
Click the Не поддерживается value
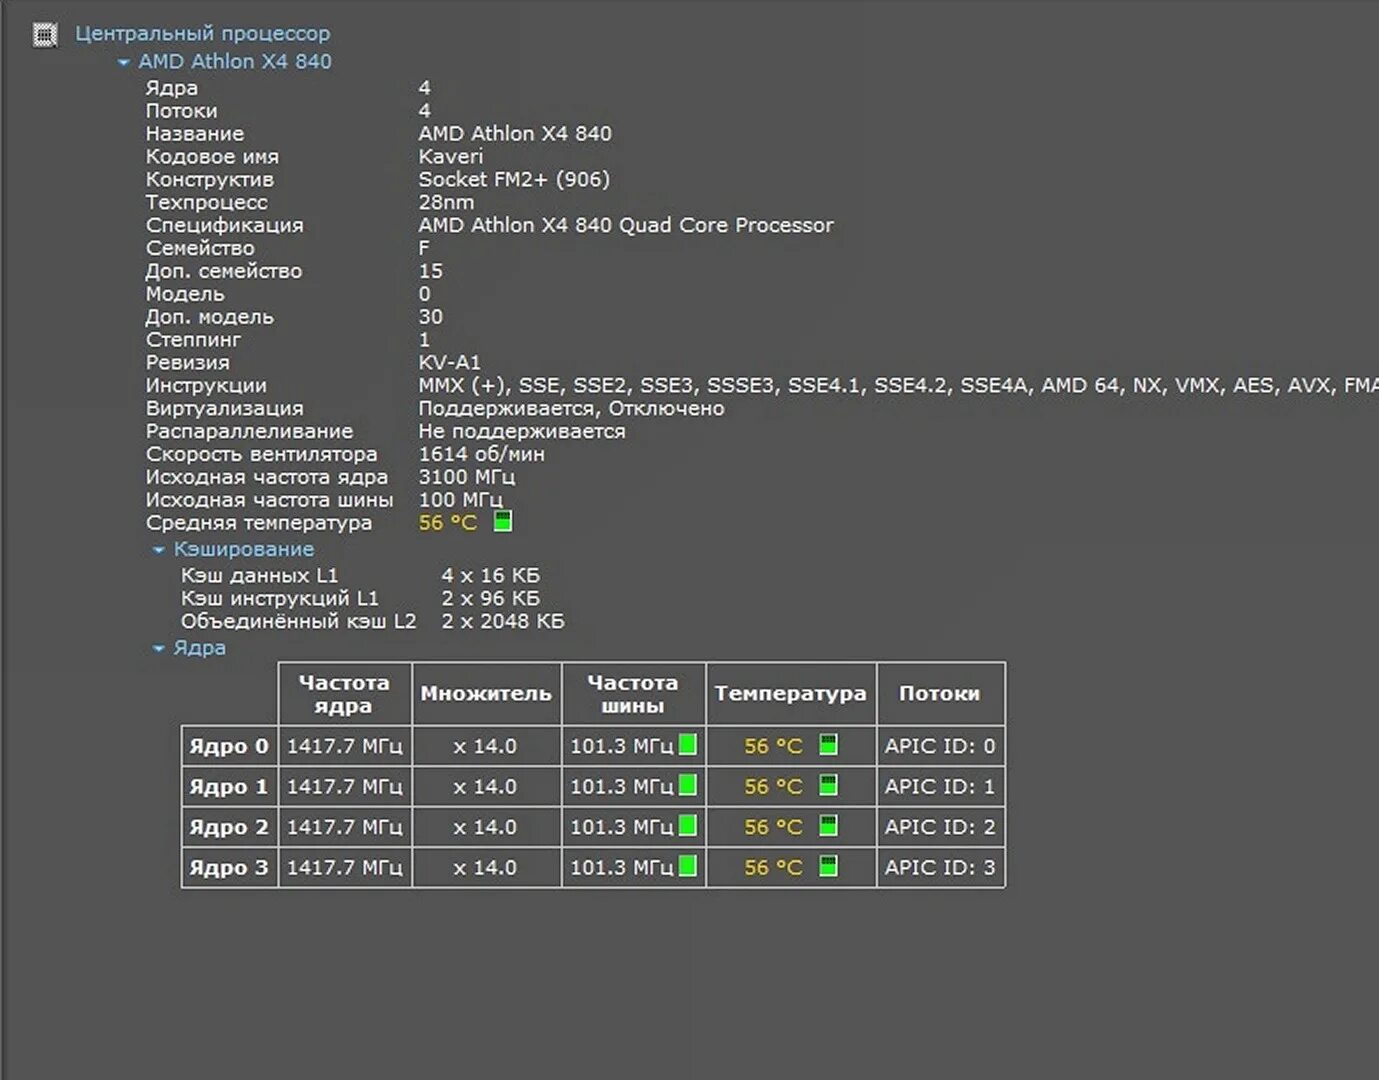(522, 432)
